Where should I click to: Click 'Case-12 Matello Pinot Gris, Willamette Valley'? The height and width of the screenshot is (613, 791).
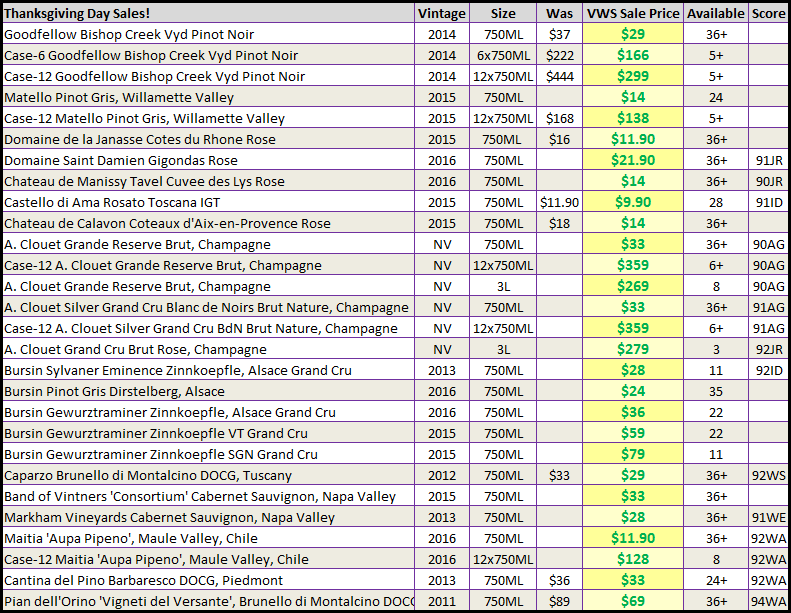[x=144, y=119]
